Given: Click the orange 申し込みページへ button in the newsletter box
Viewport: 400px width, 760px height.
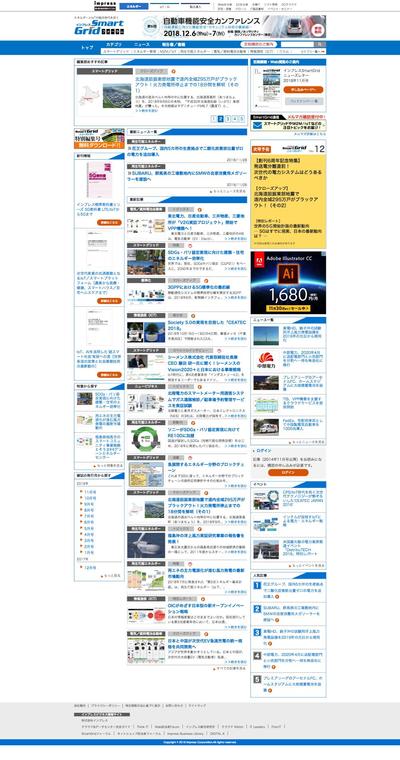Looking at the screenshot, I should coord(304,90).
